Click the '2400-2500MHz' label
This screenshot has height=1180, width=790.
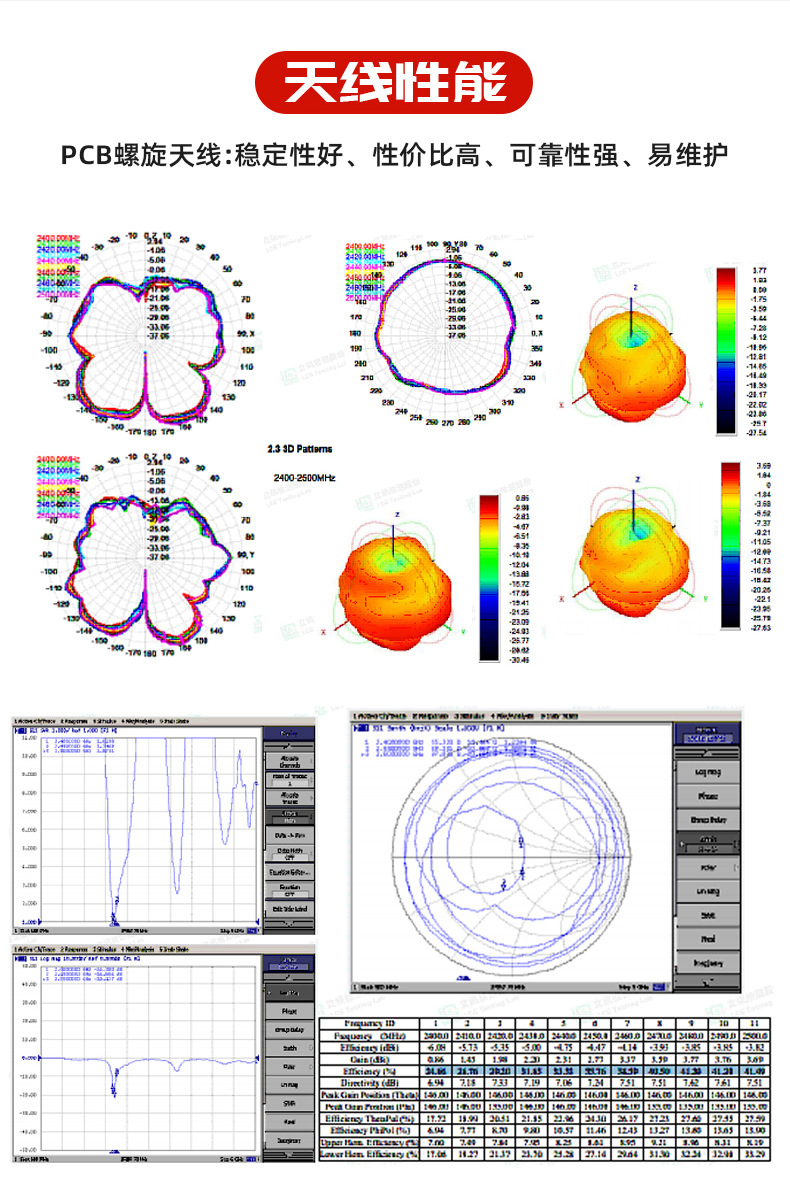point(304,478)
